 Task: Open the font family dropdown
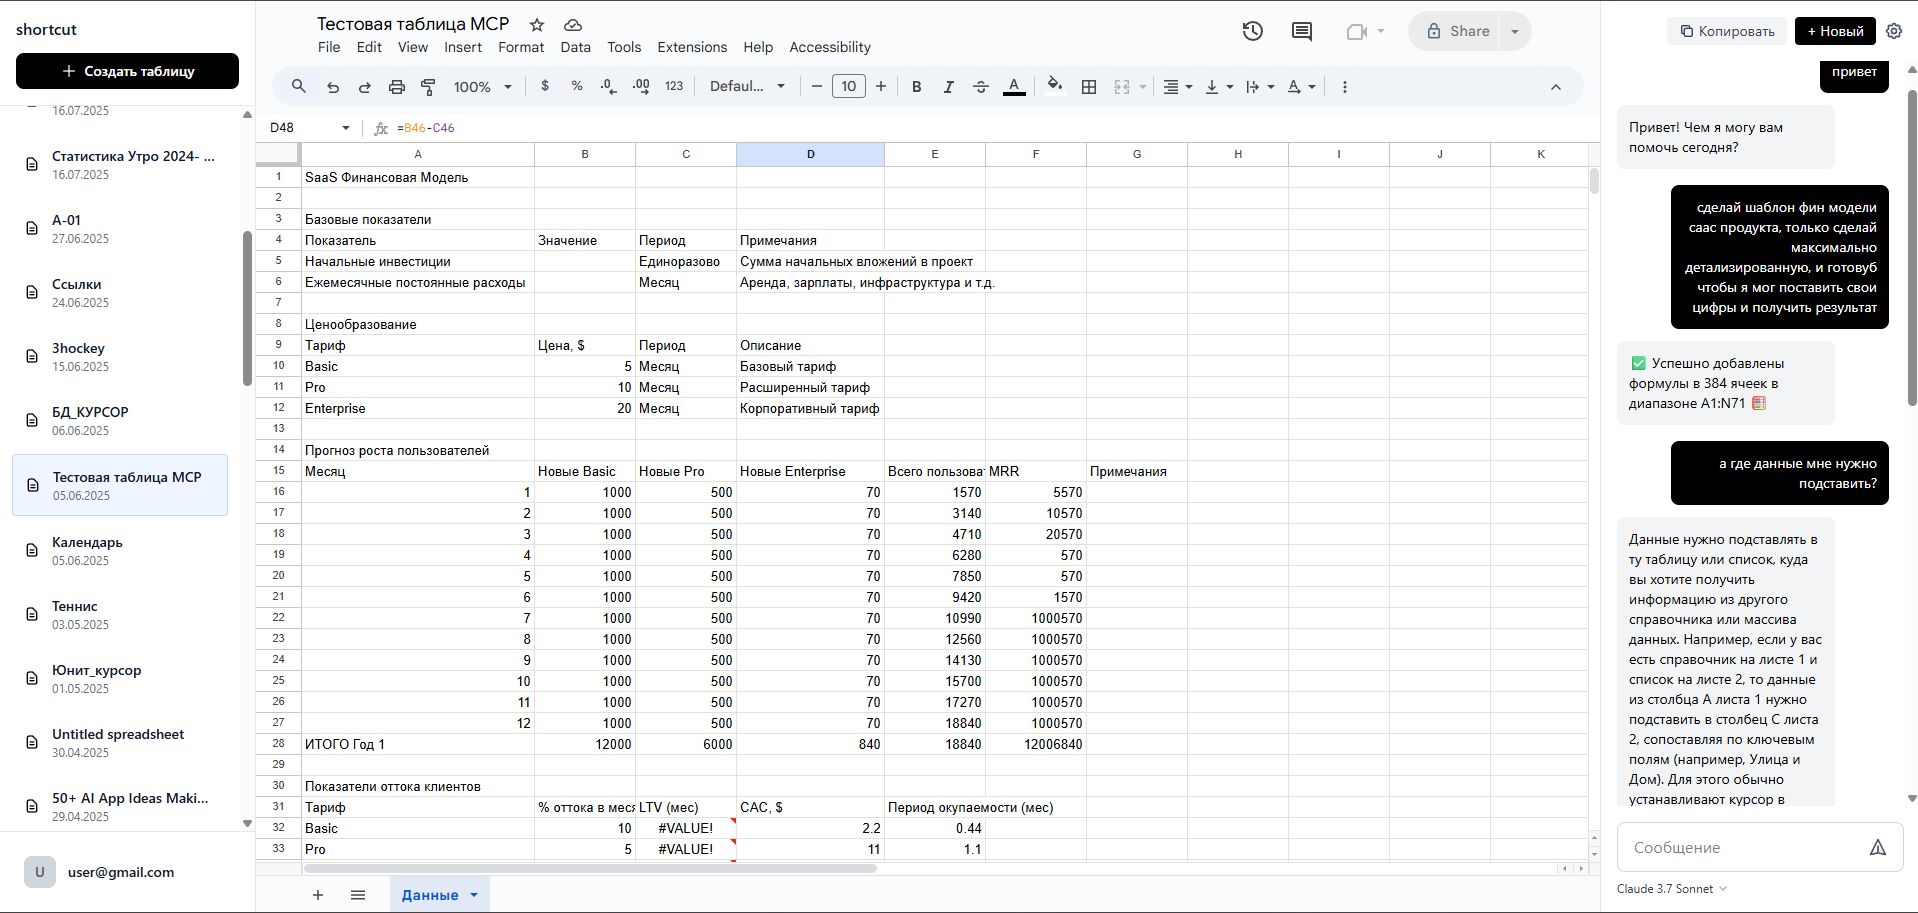[x=747, y=86]
